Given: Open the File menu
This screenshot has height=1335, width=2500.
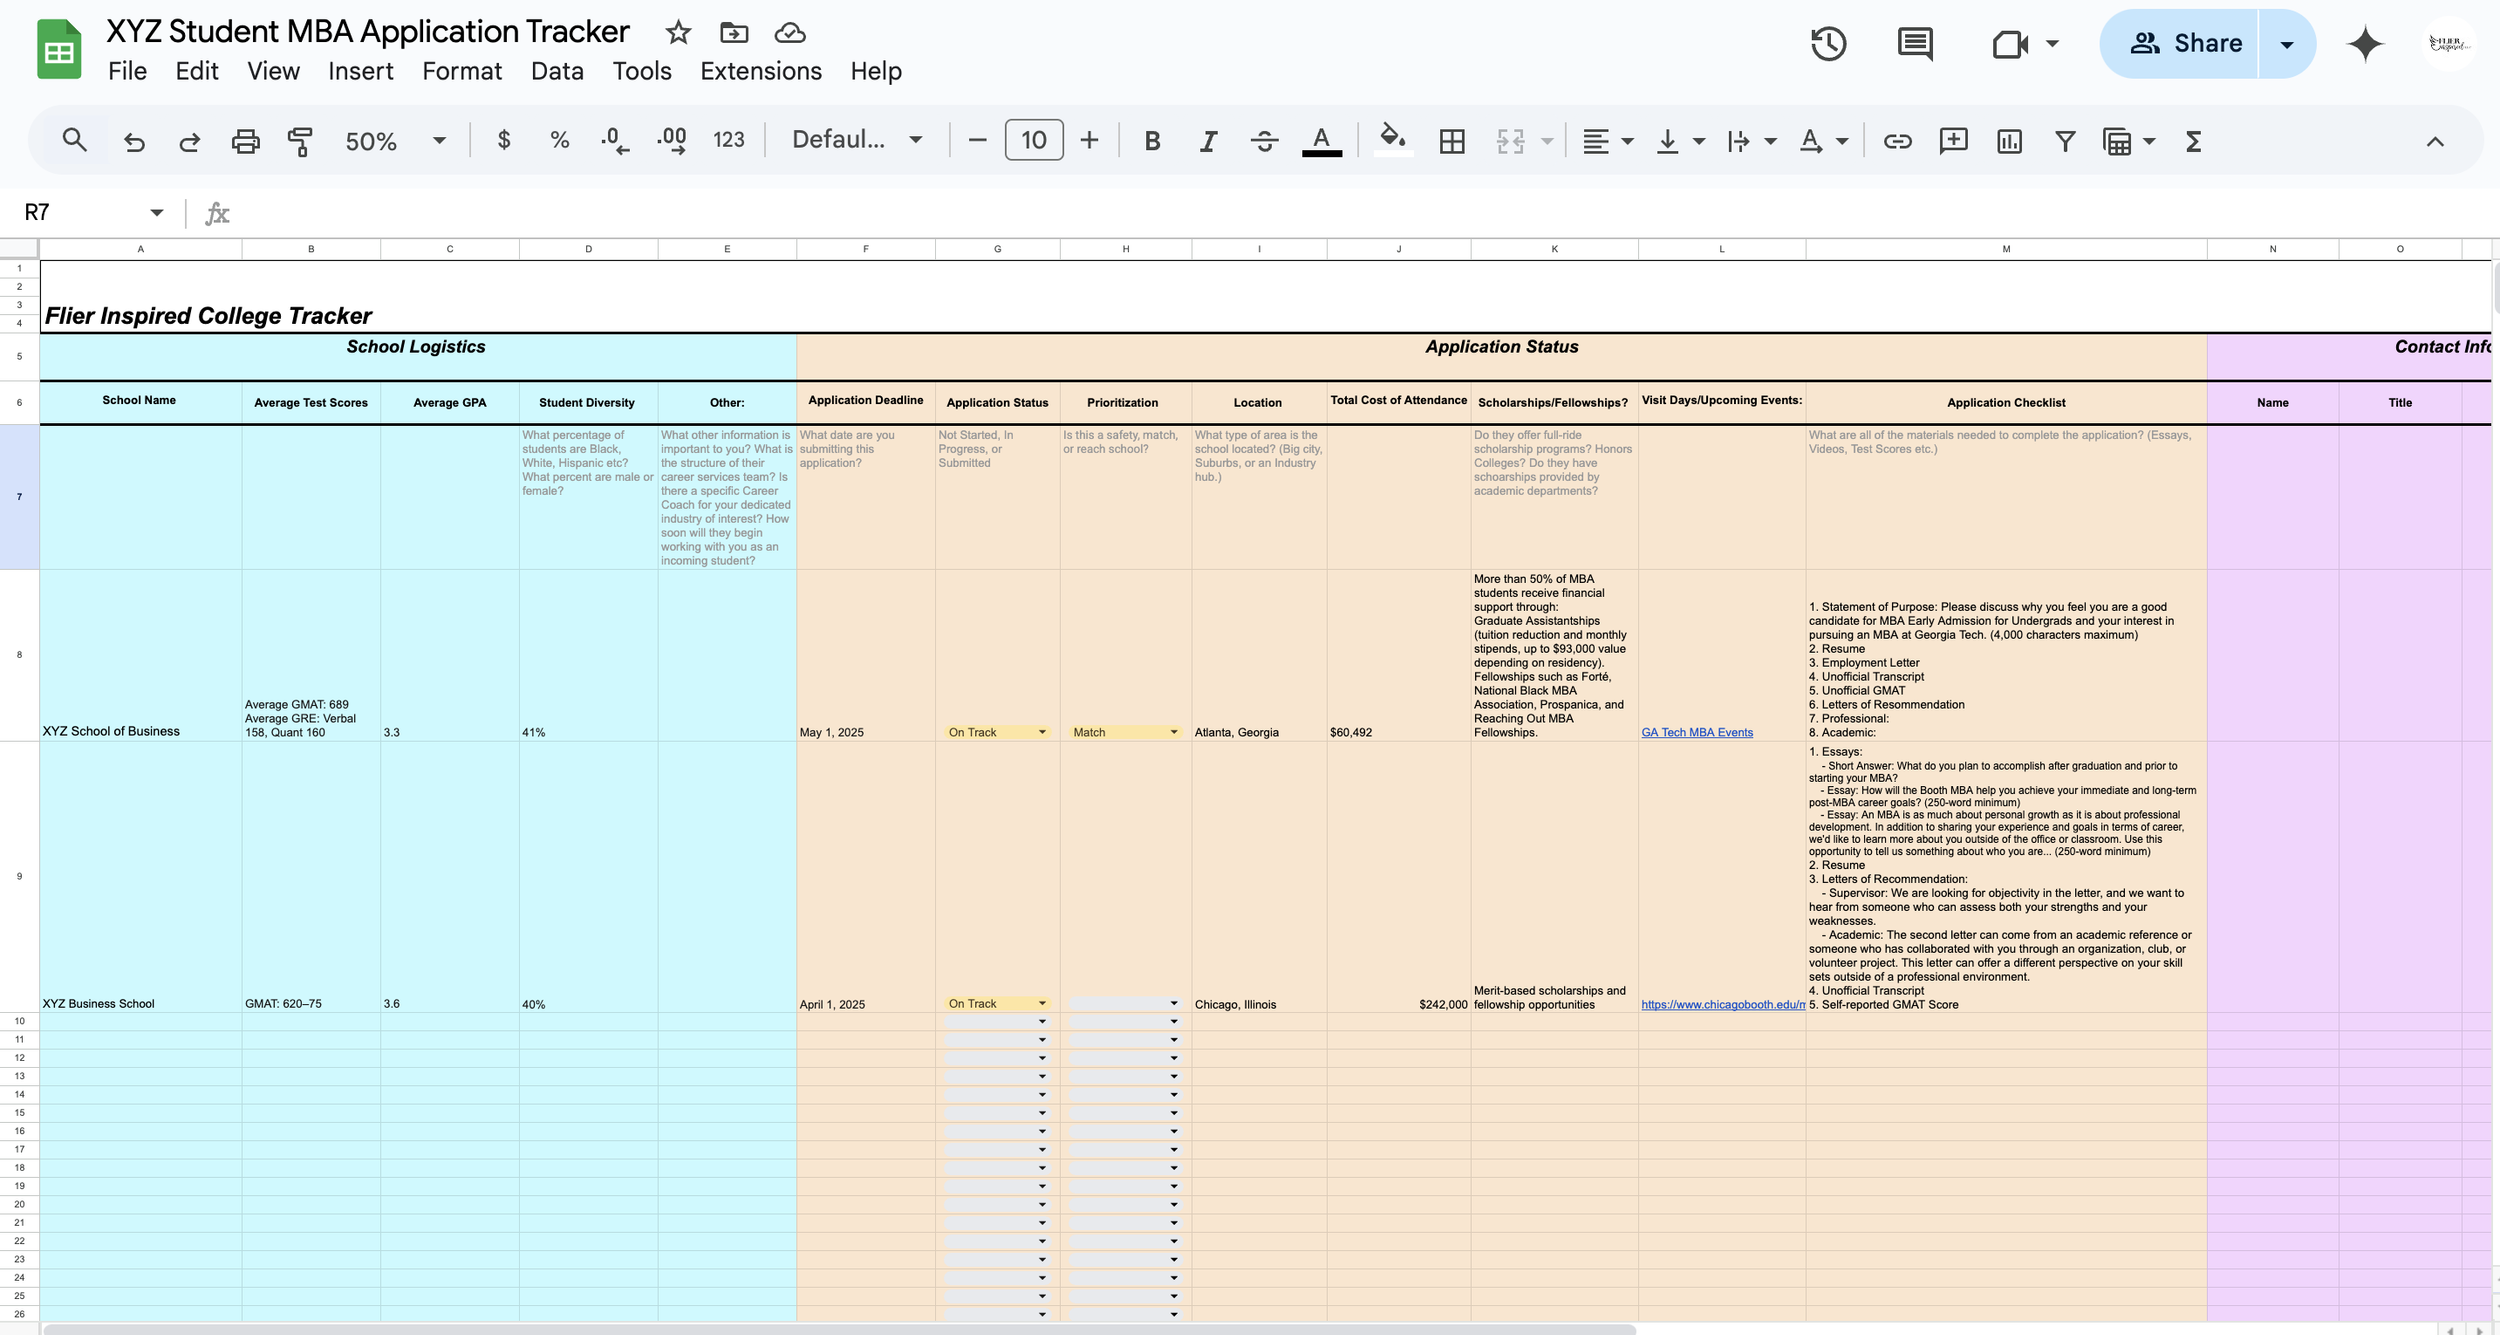Looking at the screenshot, I should point(127,71).
